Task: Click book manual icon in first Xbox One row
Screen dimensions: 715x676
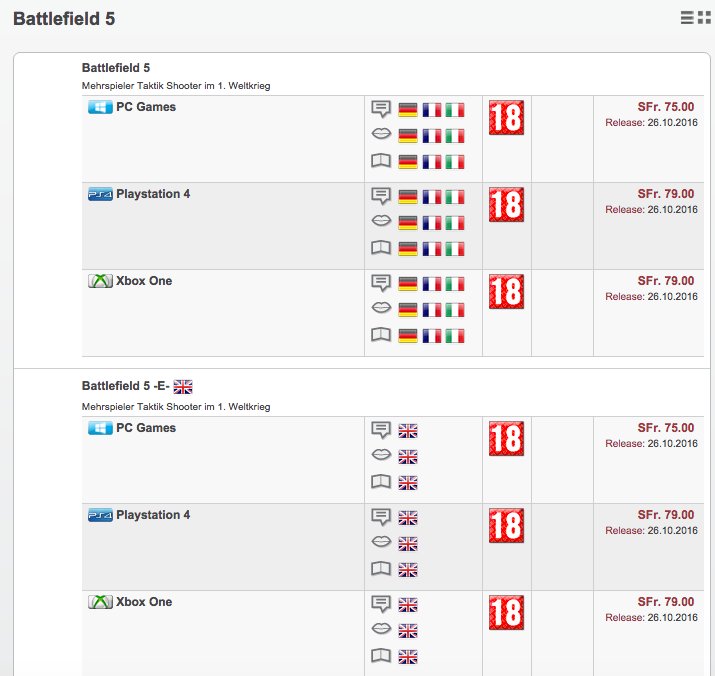Action: [381, 335]
